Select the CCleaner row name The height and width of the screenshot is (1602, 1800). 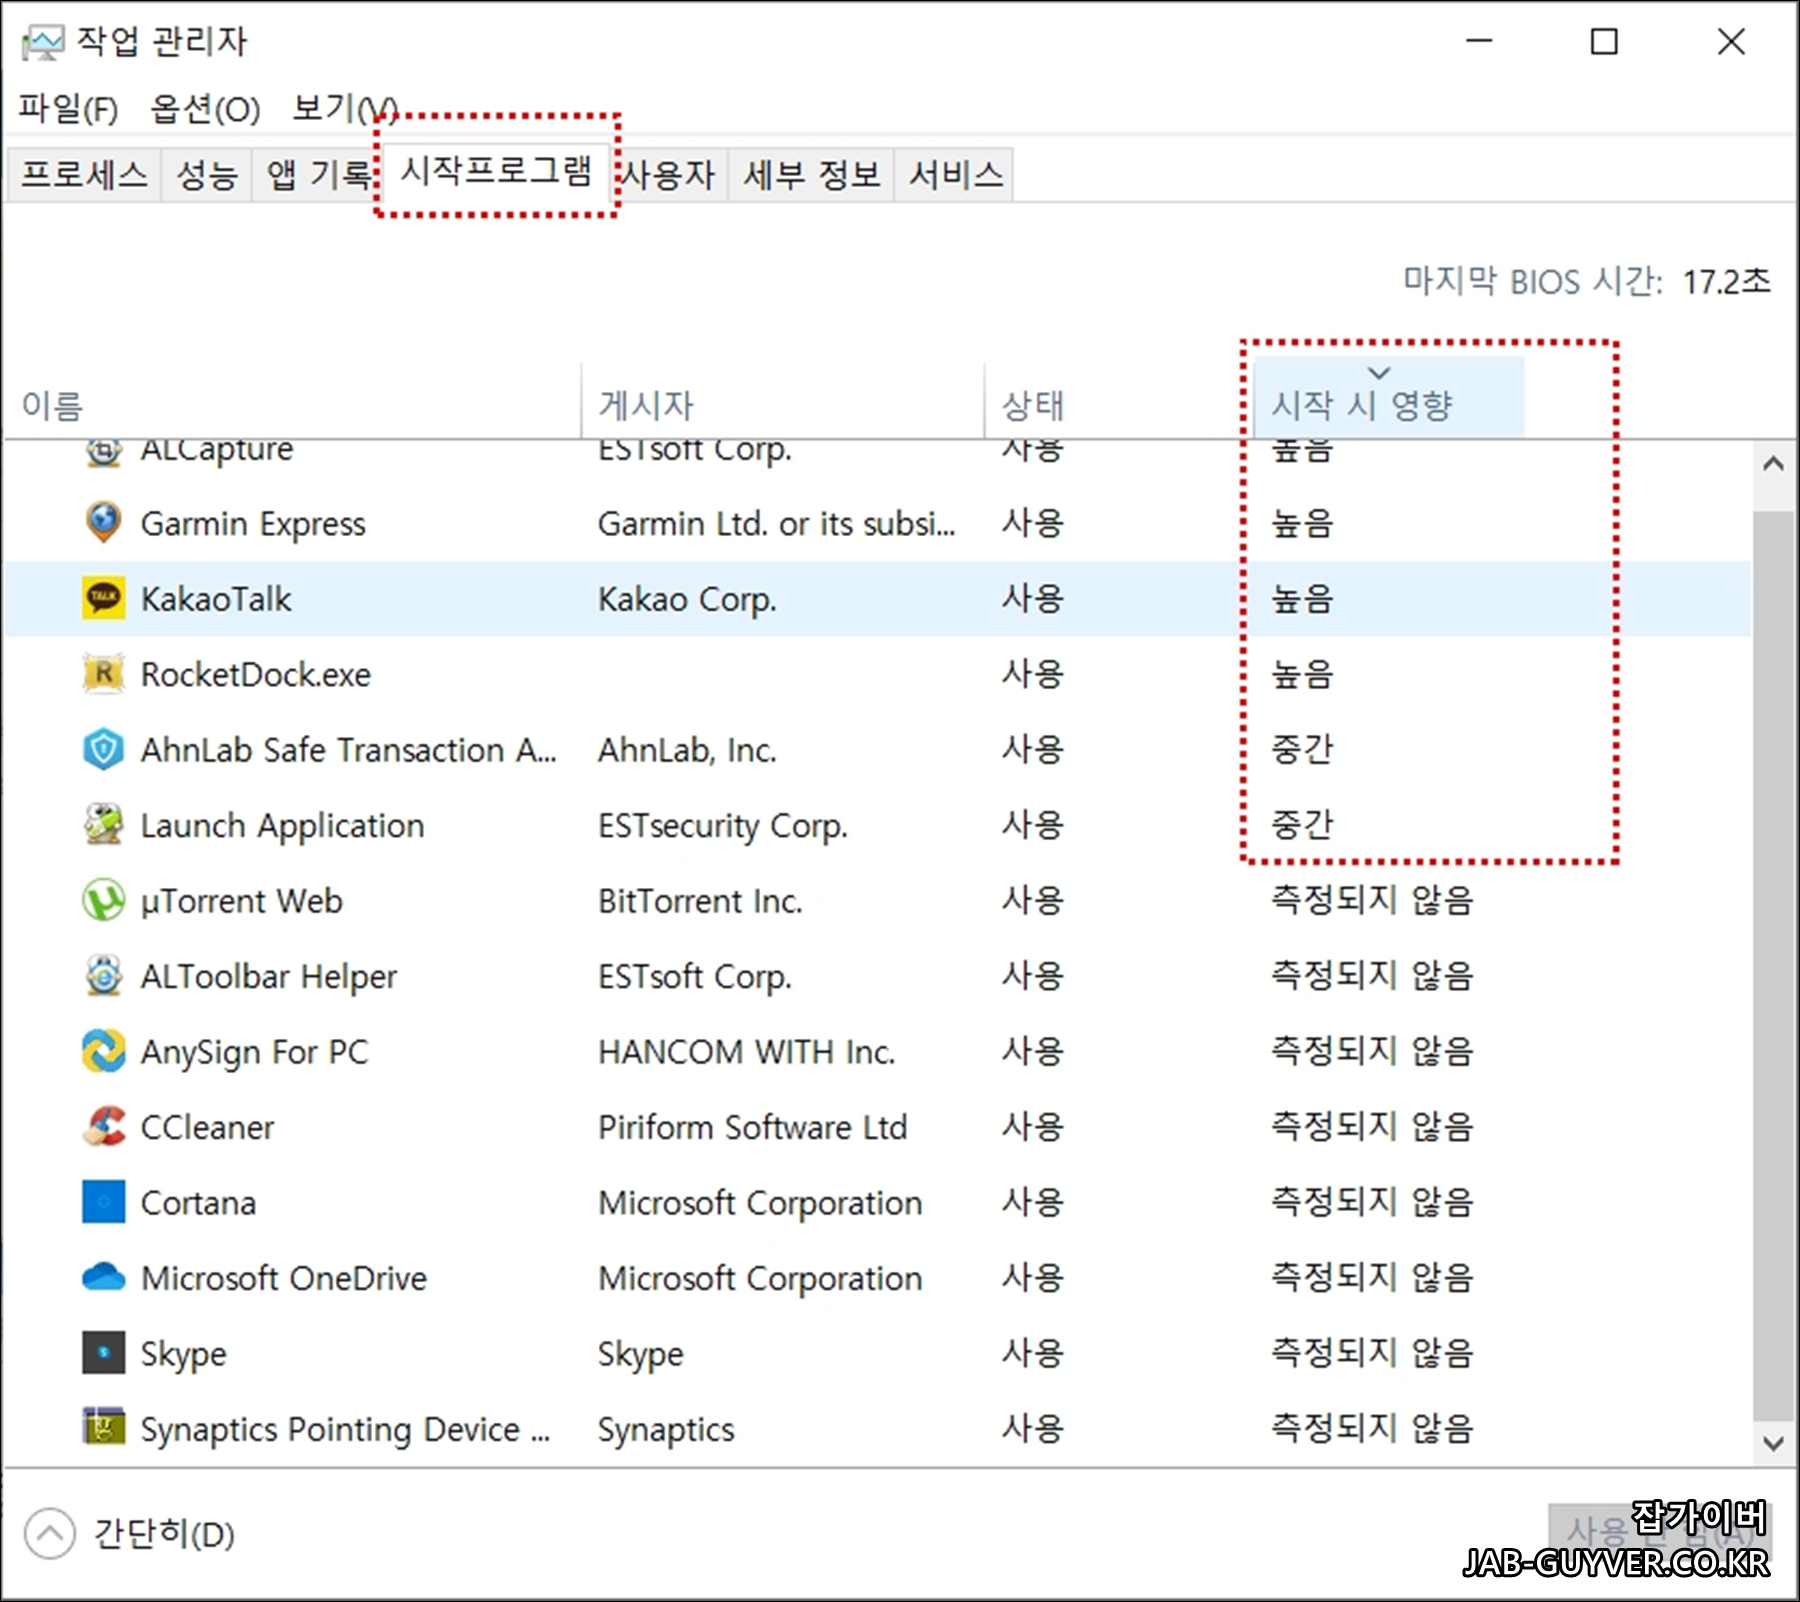tap(207, 1127)
